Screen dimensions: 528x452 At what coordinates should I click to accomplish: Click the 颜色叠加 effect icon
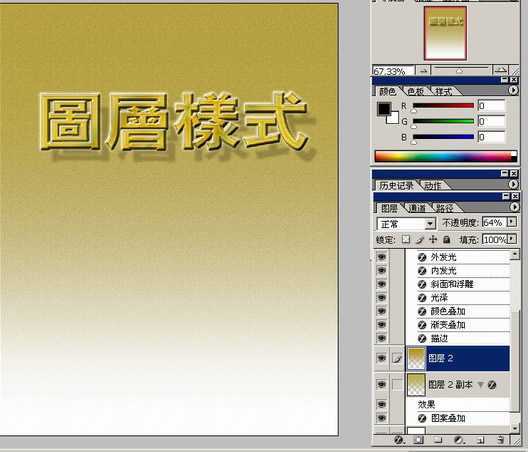coord(422,312)
